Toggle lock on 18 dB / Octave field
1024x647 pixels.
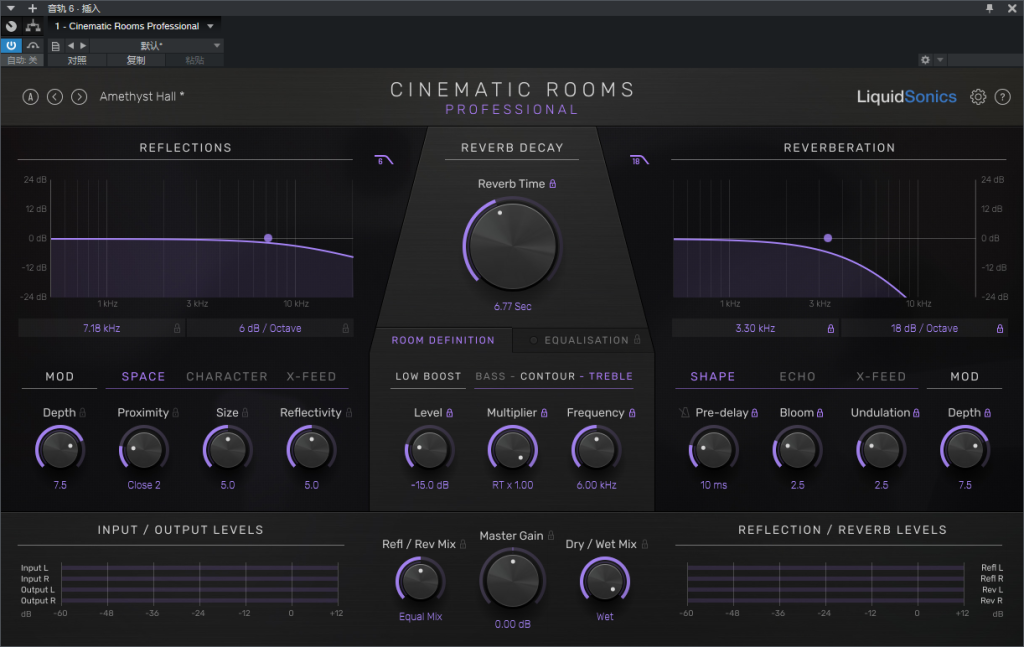1000,328
